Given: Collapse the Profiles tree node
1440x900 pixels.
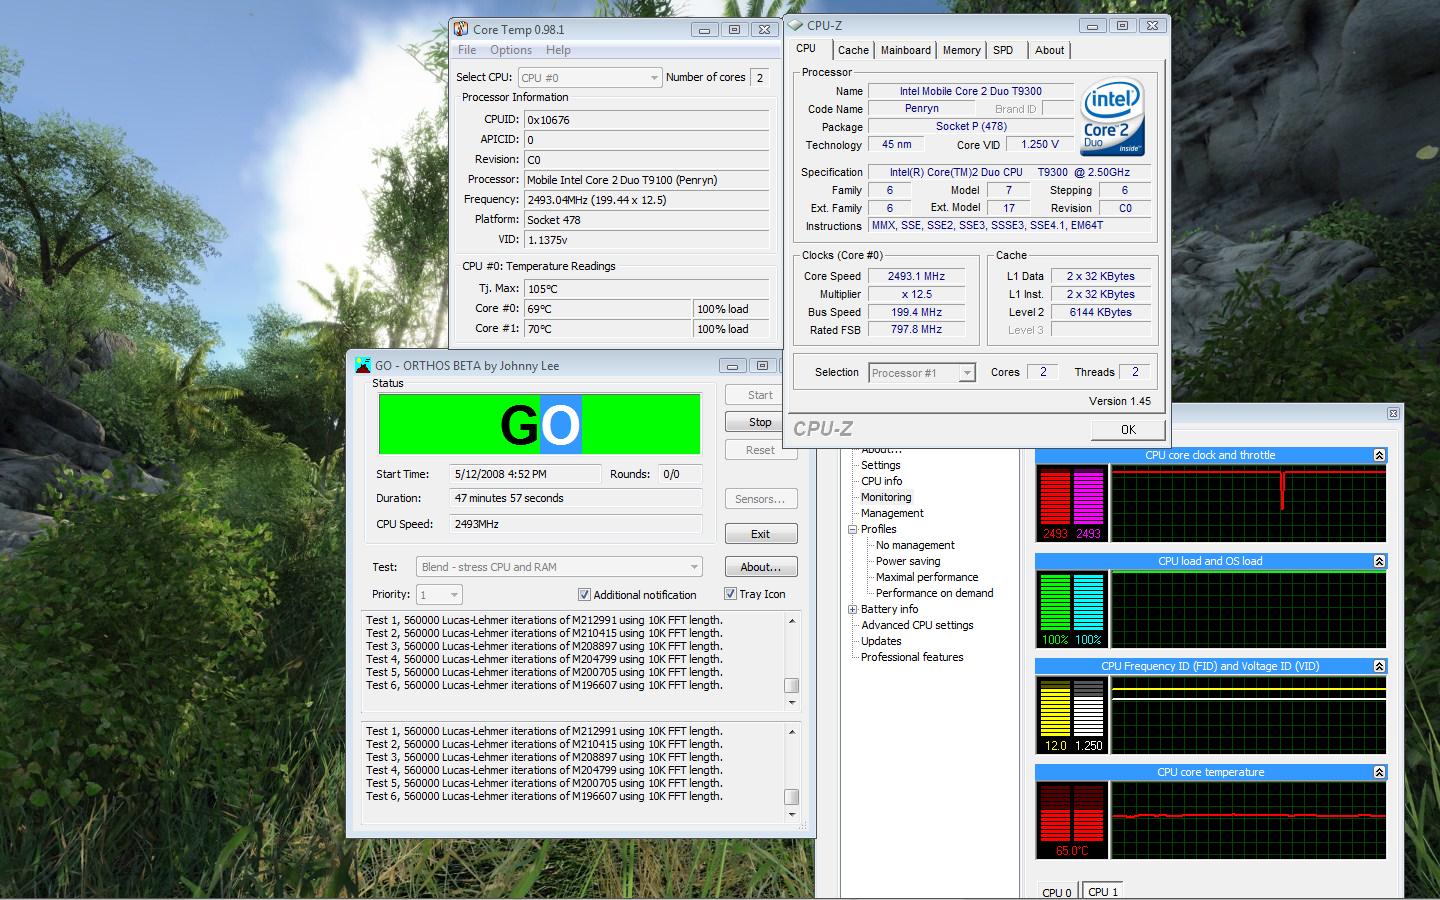Looking at the screenshot, I should click(853, 529).
